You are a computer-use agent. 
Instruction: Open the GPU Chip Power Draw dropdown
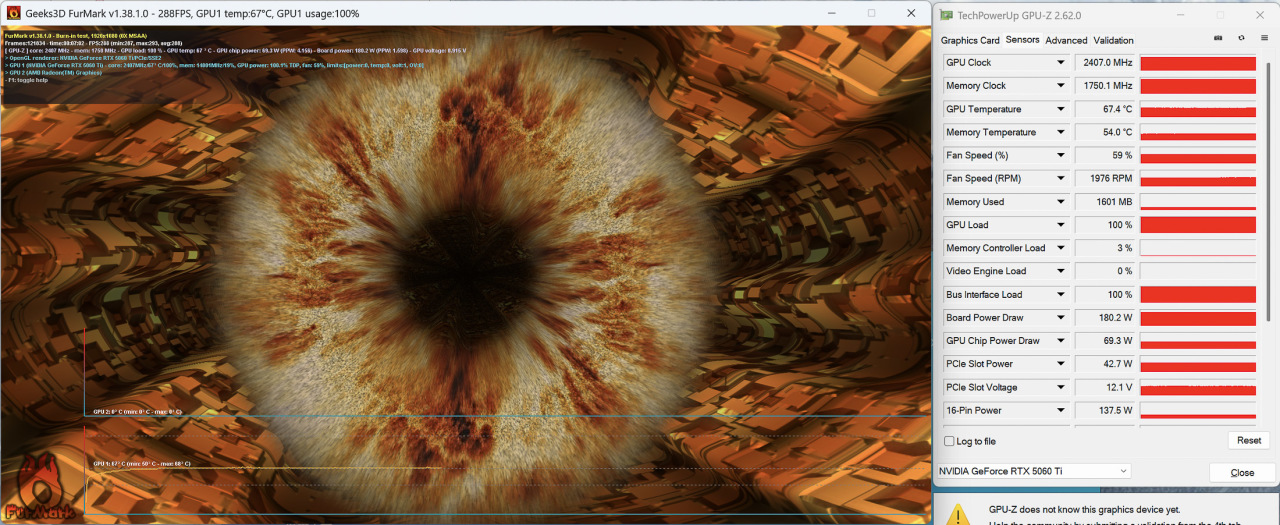point(1061,341)
